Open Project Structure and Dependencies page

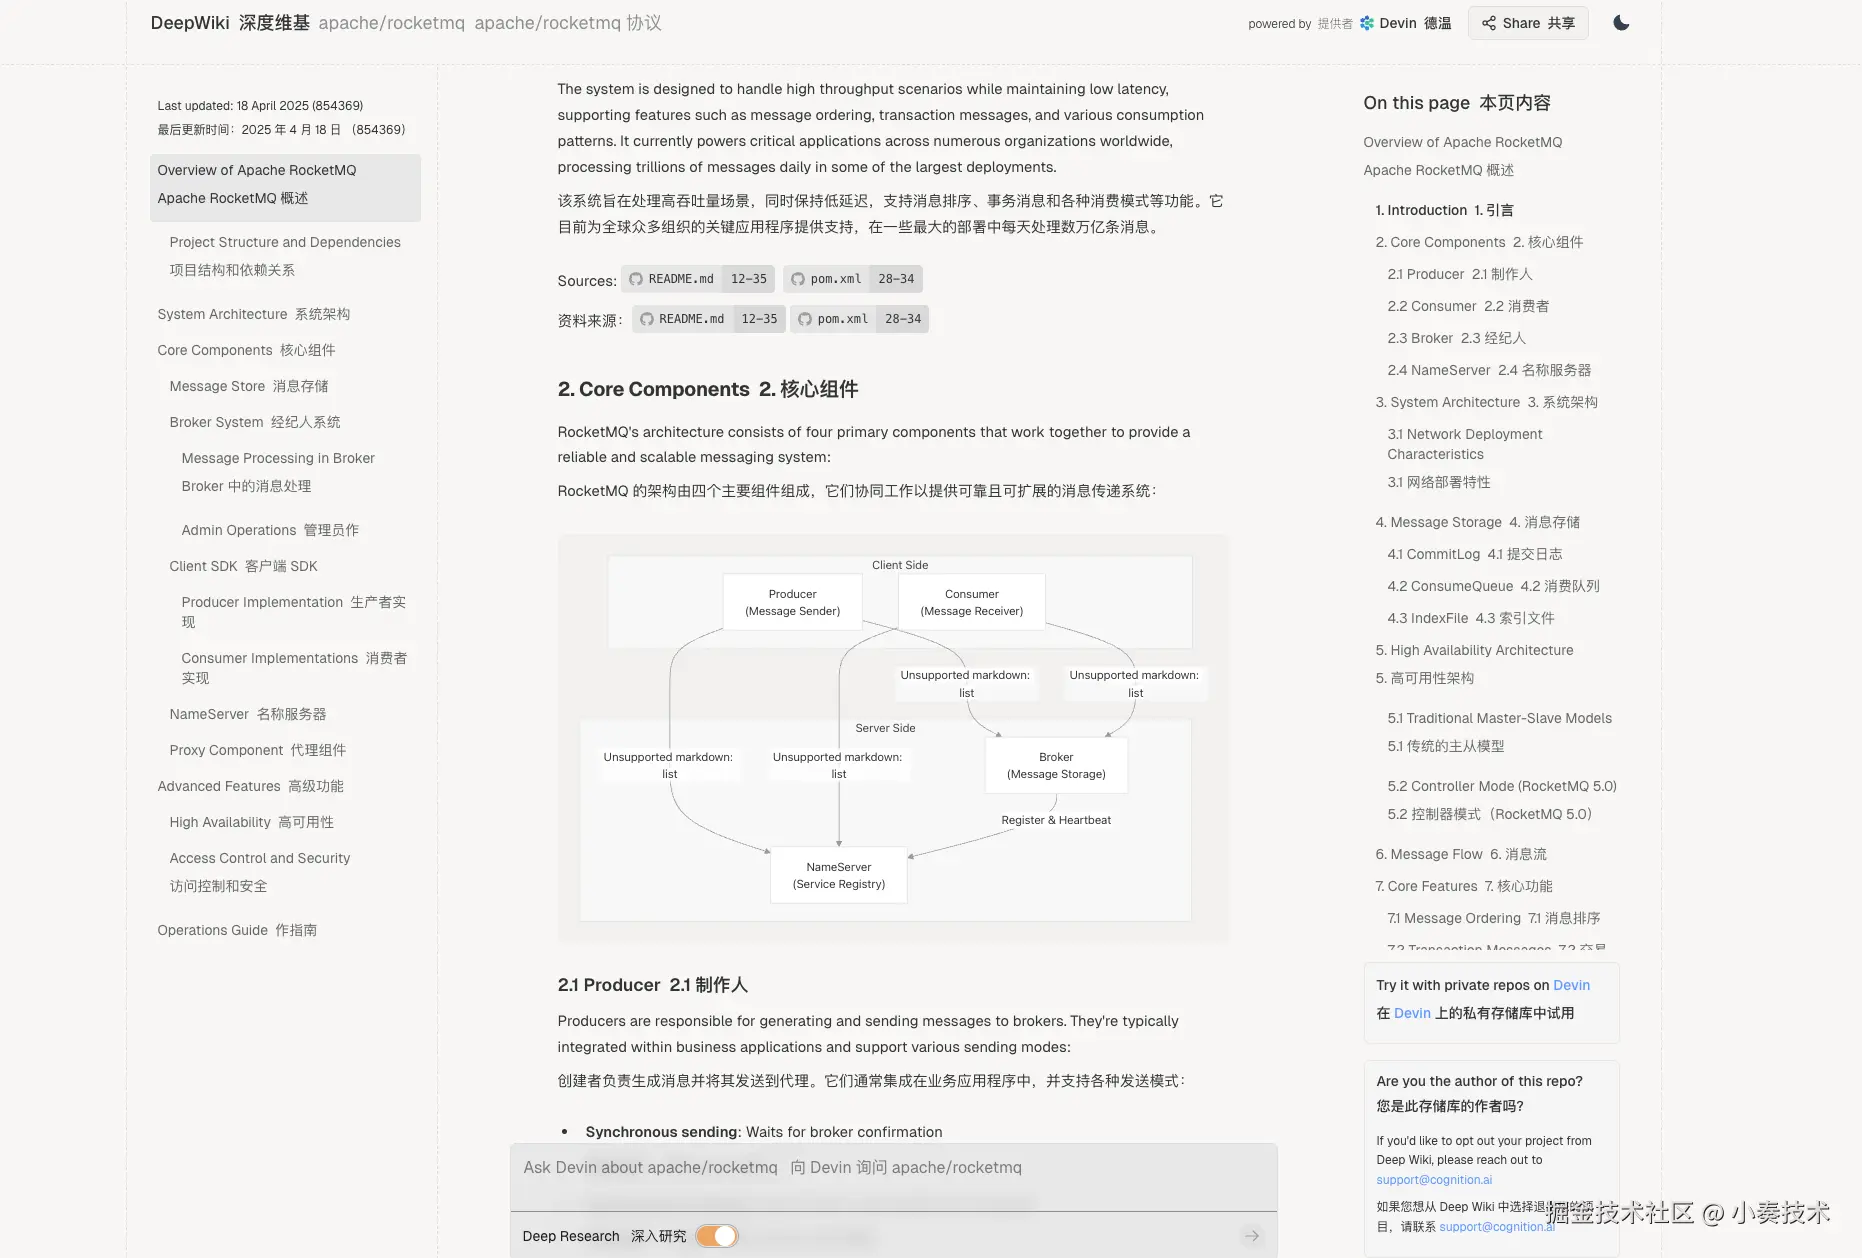pos(285,256)
